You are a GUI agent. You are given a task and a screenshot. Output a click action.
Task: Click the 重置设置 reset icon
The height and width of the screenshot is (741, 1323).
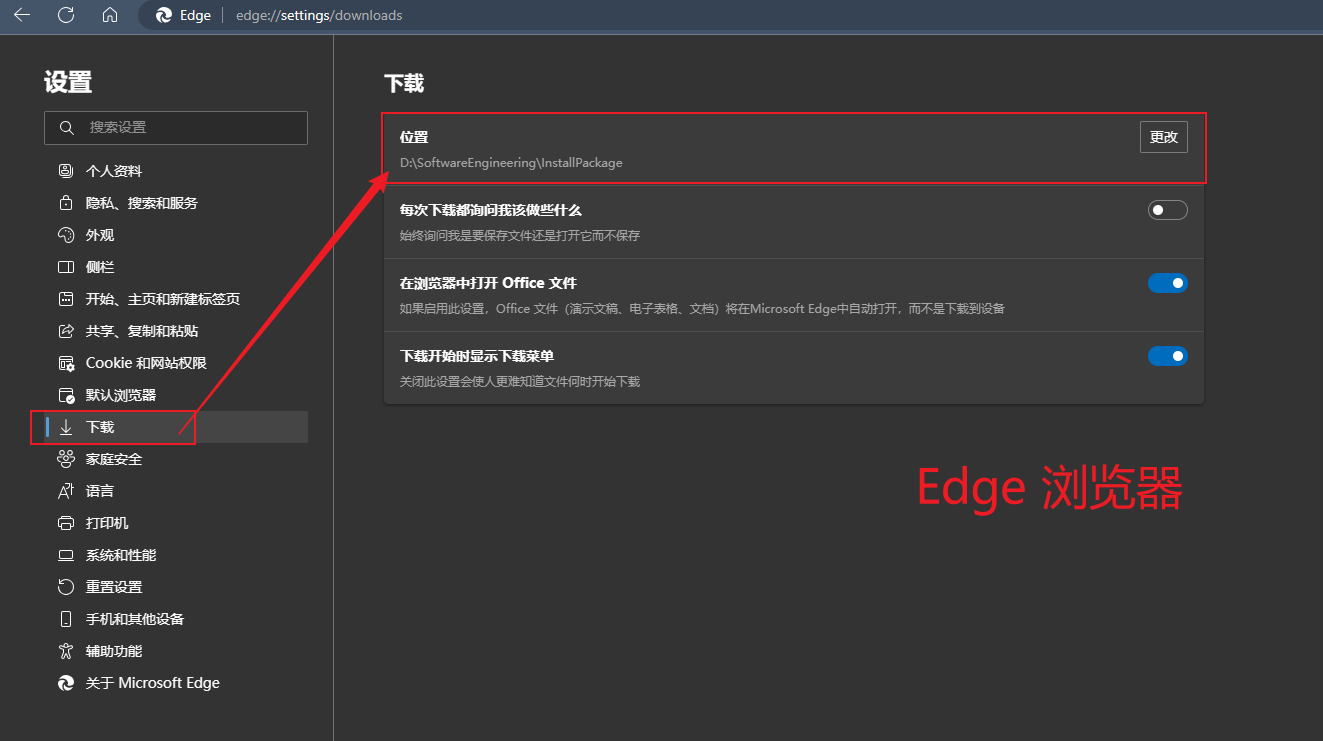[66, 587]
